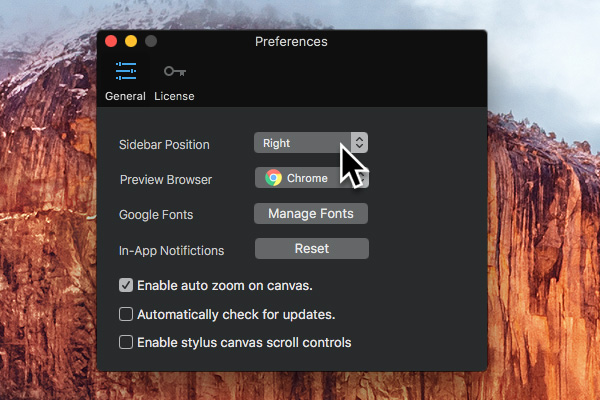Close the Preferences window with red button
The width and height of the screenshot is (600, 400).
(111, 41)
